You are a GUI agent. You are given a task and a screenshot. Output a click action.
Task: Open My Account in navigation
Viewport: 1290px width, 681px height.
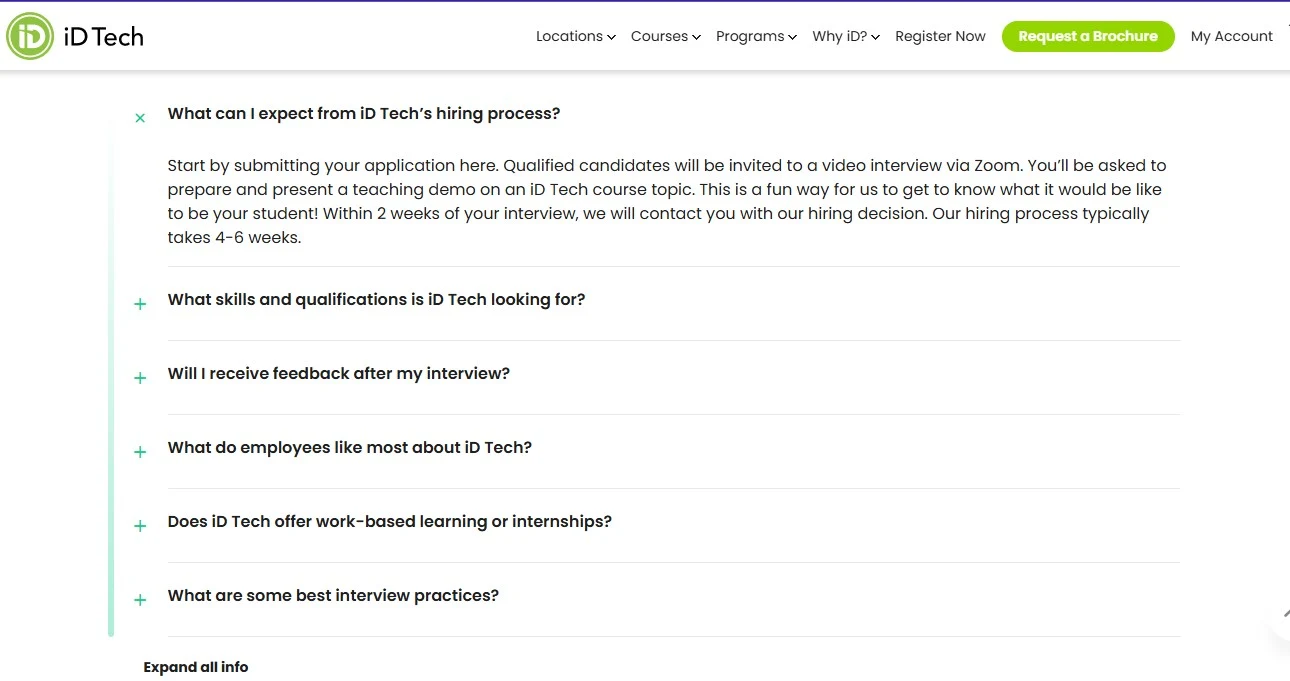[x=1231, y=36]
